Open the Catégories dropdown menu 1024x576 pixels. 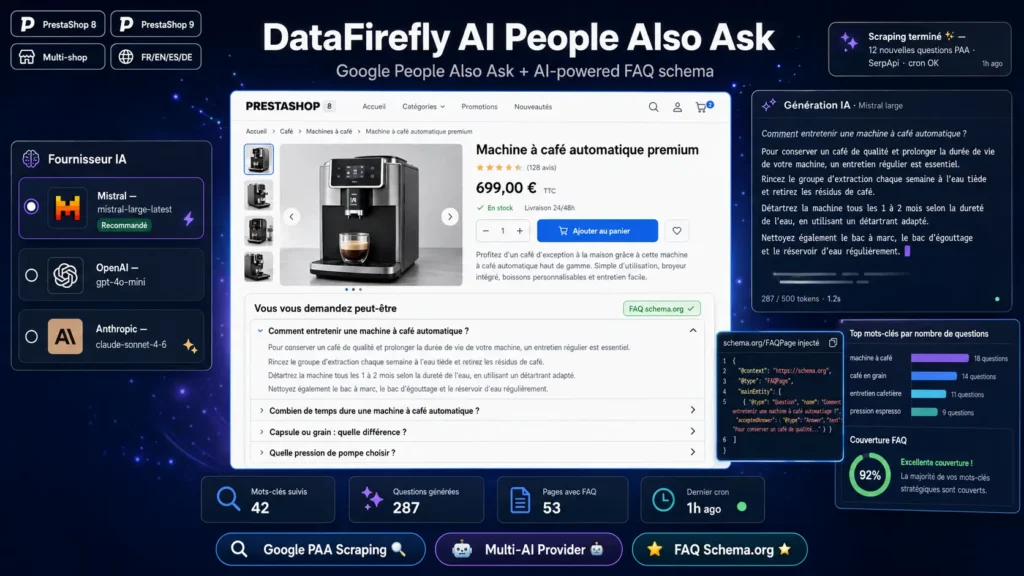tap(423, 106)
